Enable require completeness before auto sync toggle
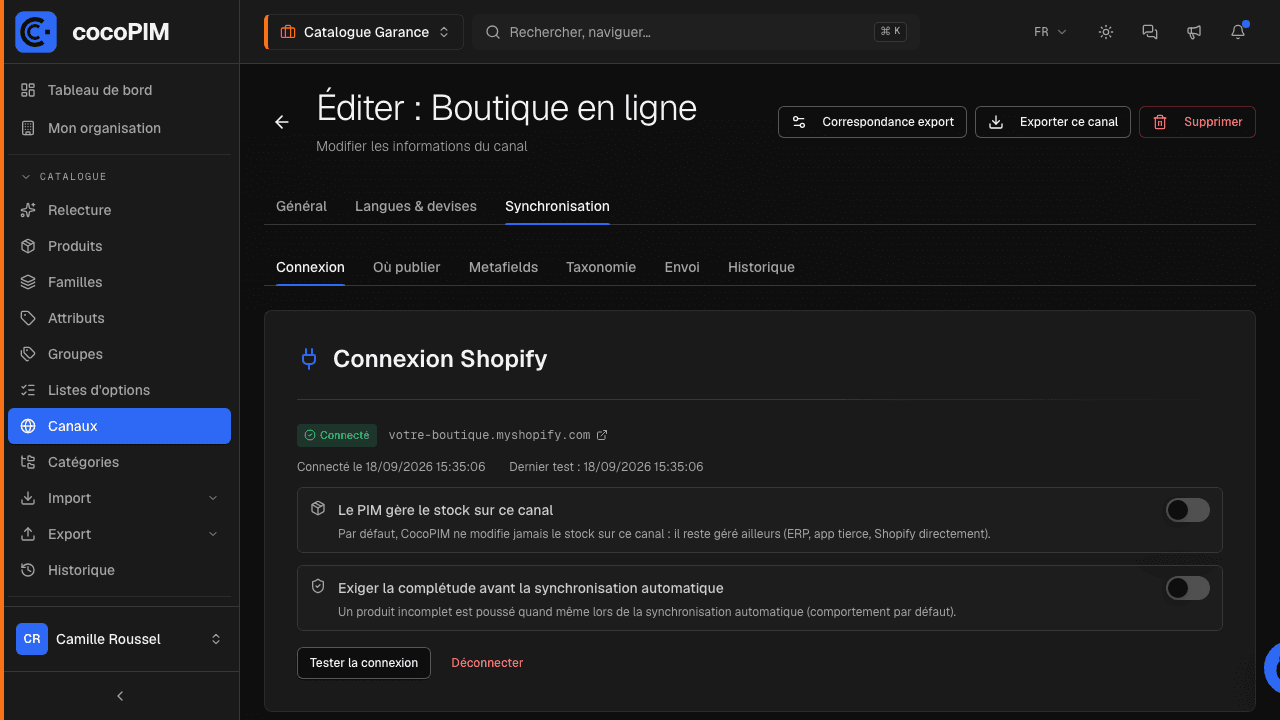 [1188, 588]
